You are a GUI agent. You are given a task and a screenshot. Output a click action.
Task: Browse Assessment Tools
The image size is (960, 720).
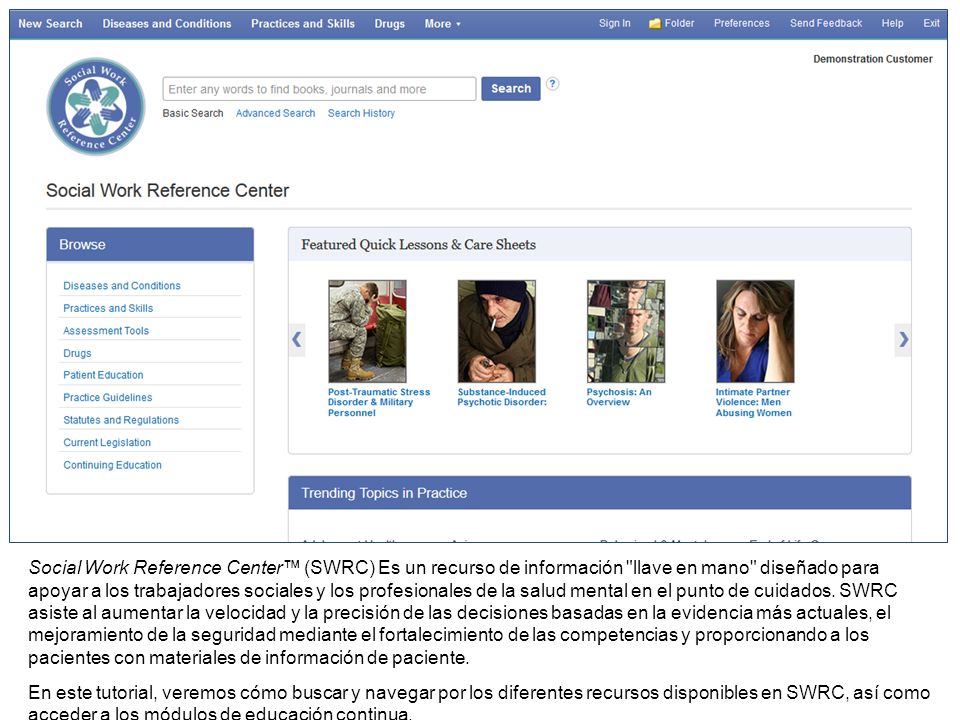(106, 331)
